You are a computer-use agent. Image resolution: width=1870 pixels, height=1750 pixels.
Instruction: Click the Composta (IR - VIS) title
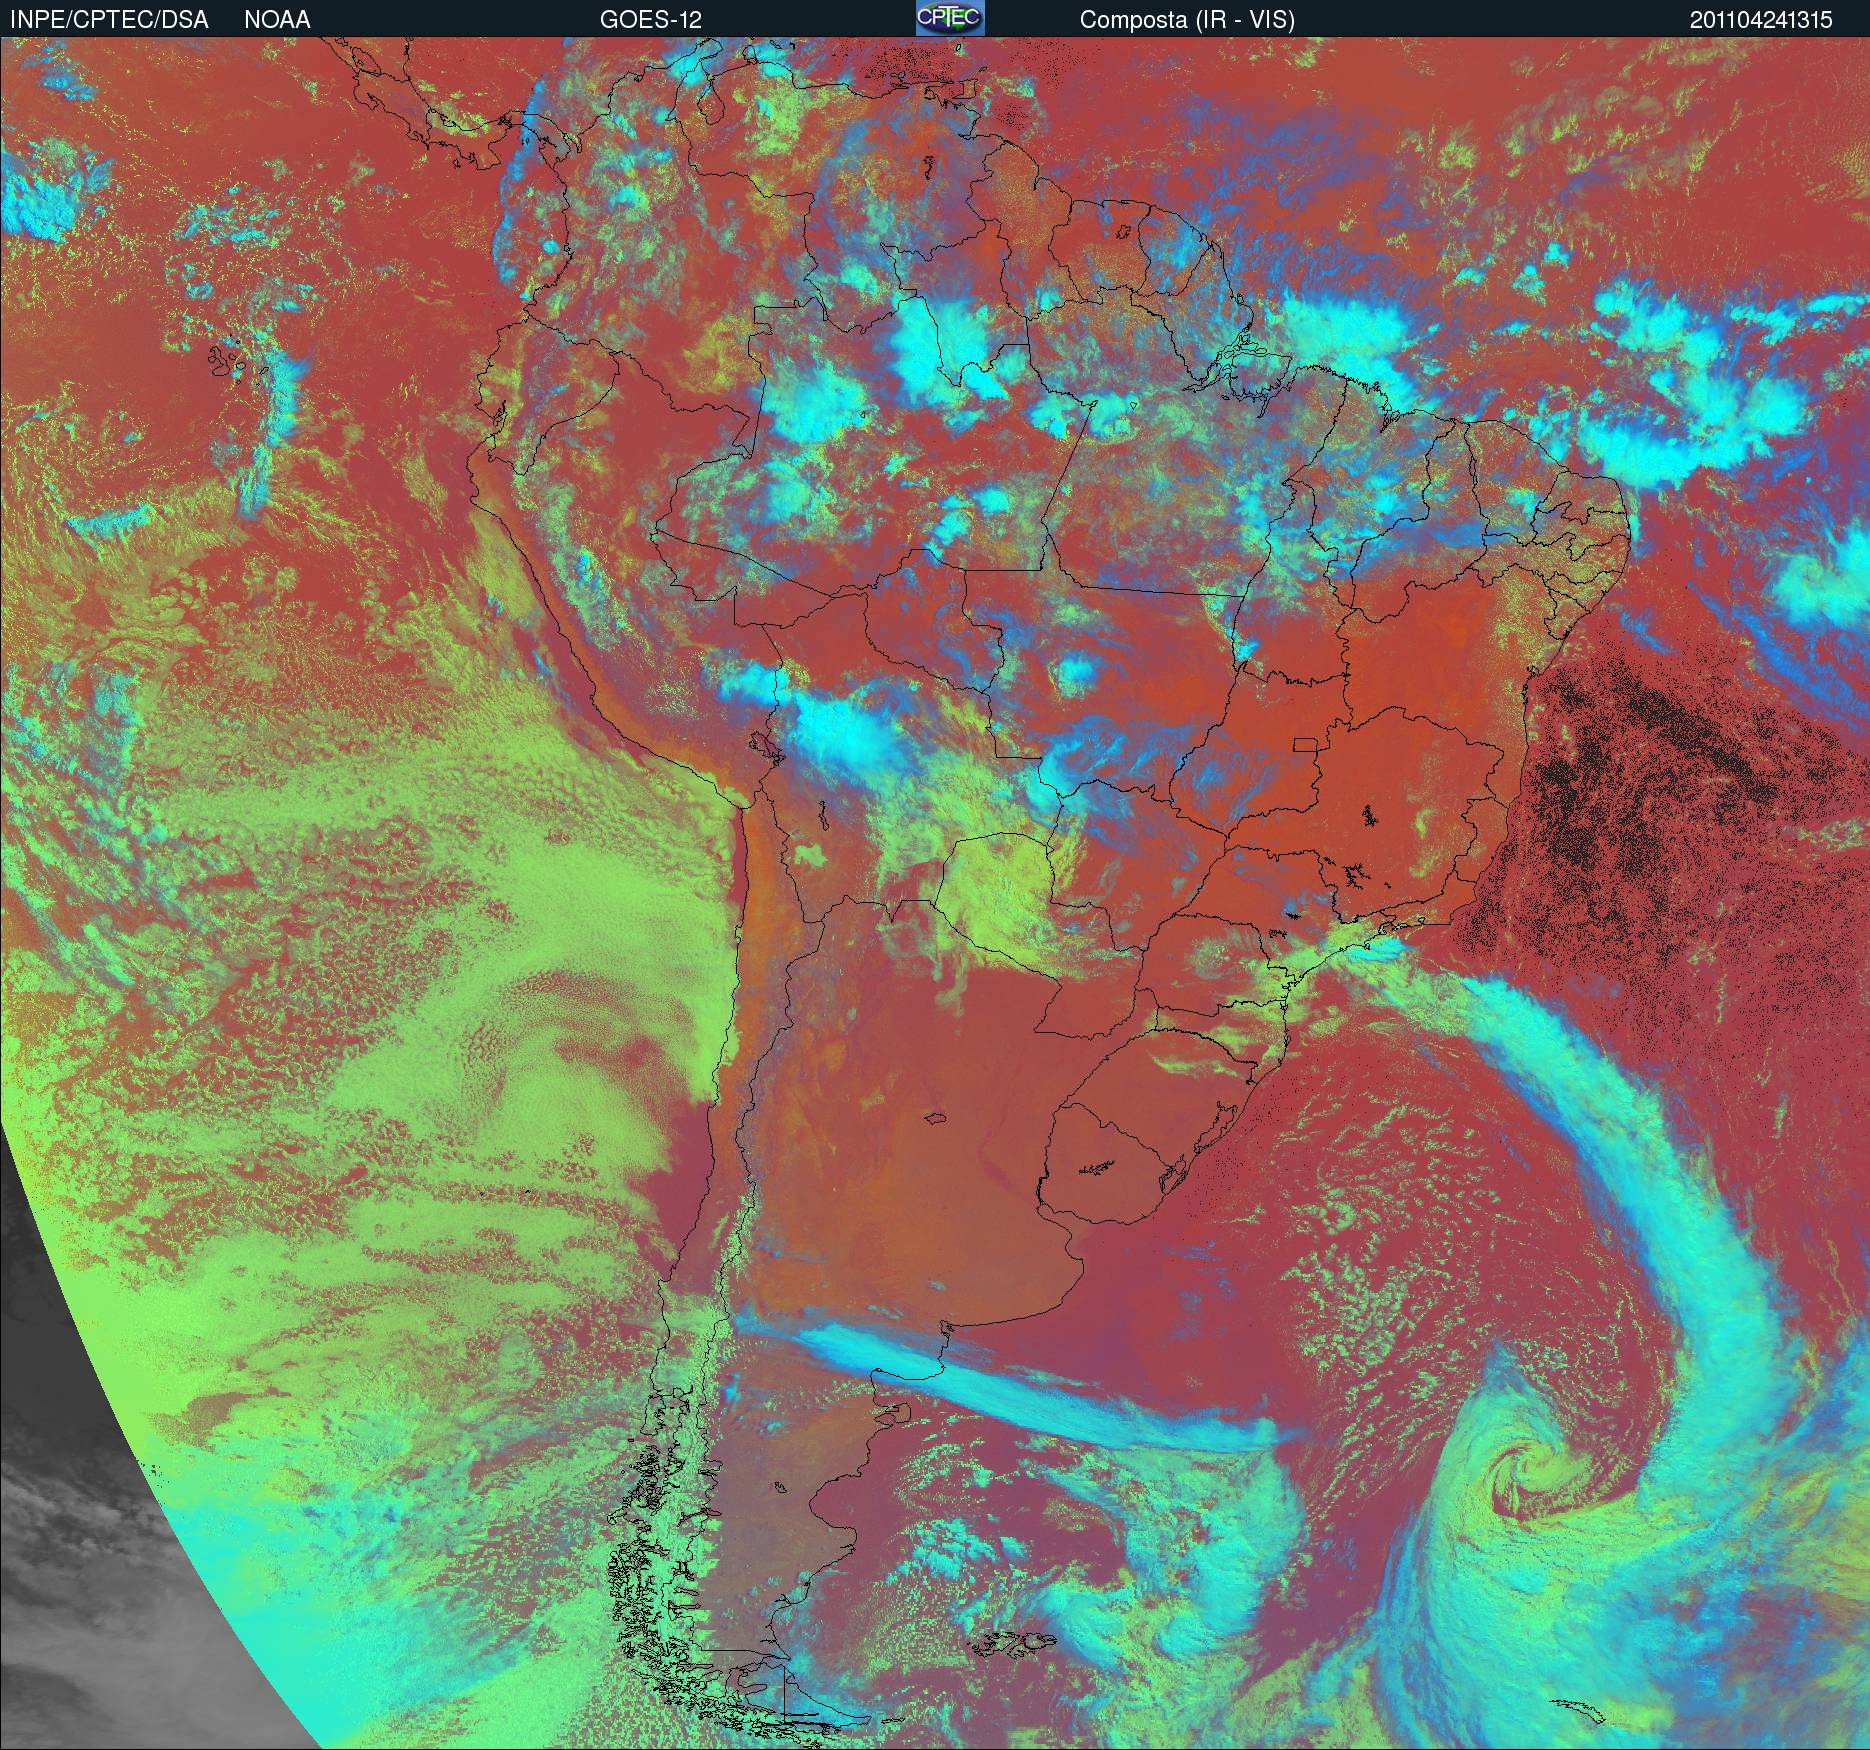(x=1187, y=20)
